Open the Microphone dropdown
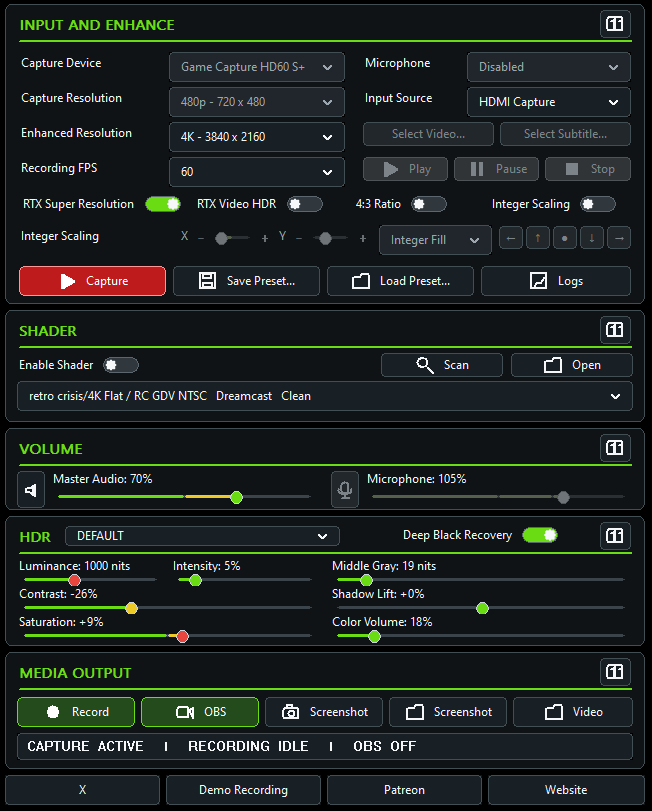 click(x=549, y=67)
